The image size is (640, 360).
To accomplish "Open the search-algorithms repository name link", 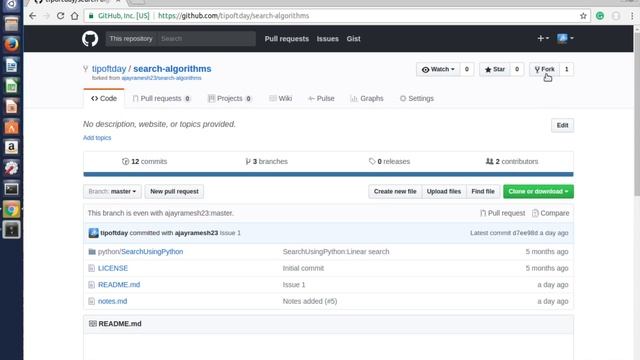I will pyautogui.click(x=172, y=69).
